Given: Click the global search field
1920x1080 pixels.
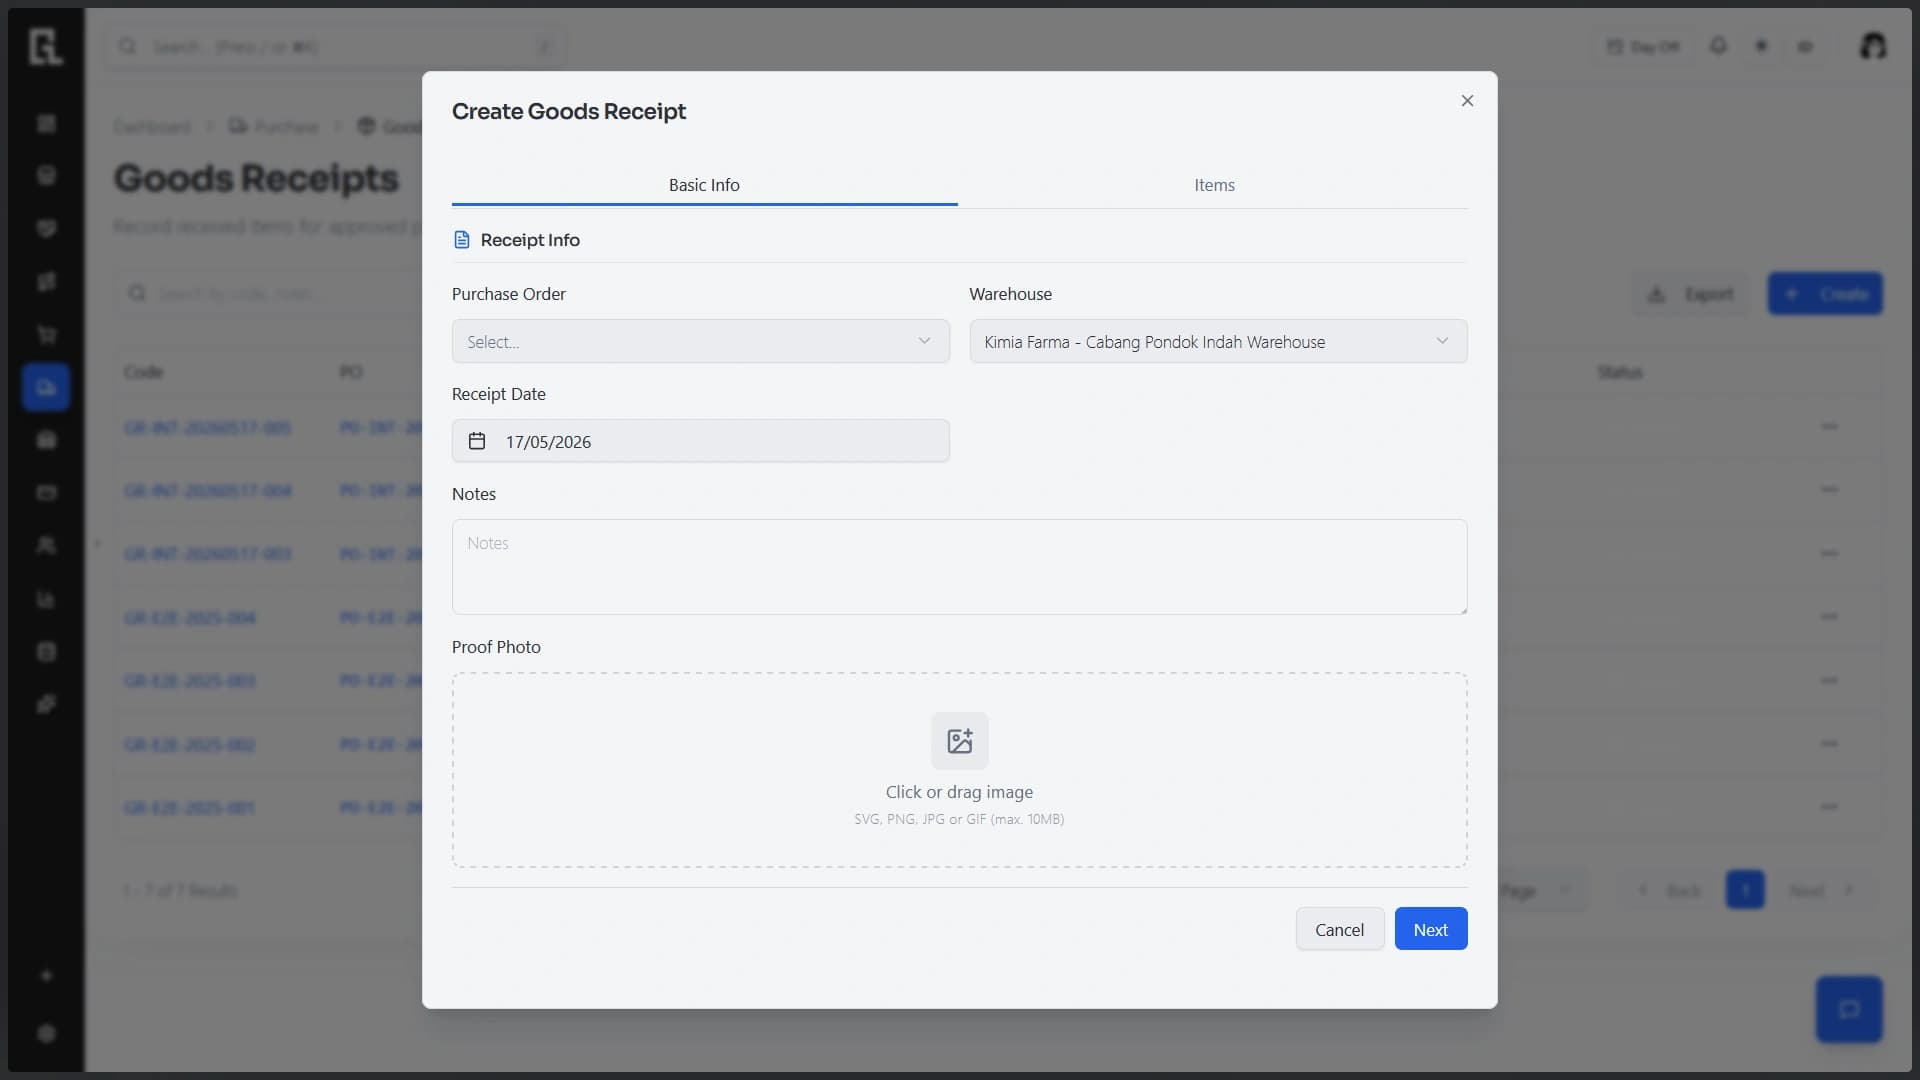Looking at the screenshot, I should (335, 47).
